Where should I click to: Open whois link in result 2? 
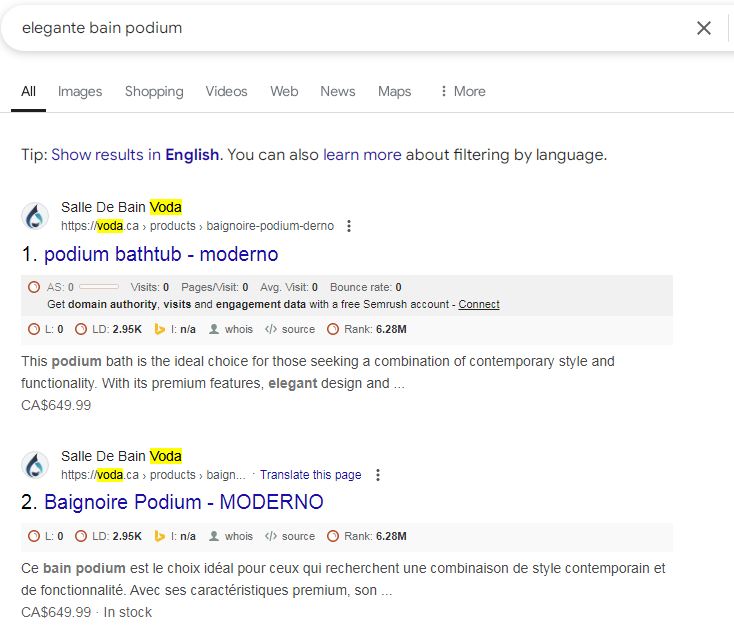click(231, 536)
